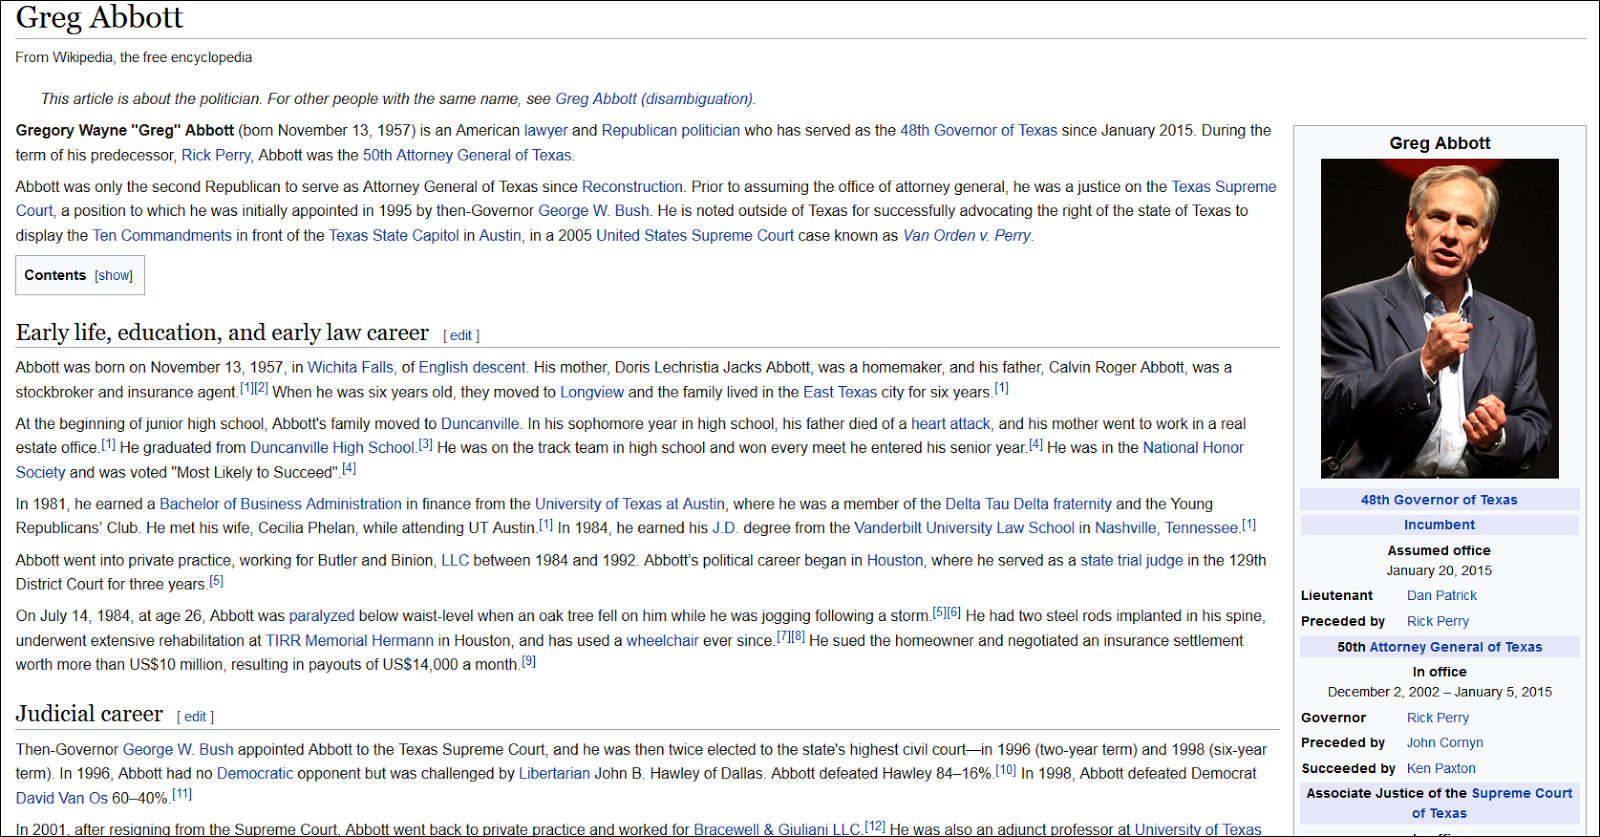This screenshot has height=837, width=1600.
Task: Open 'John Cornyn' link in infobox
Action: click(1445, 743)
